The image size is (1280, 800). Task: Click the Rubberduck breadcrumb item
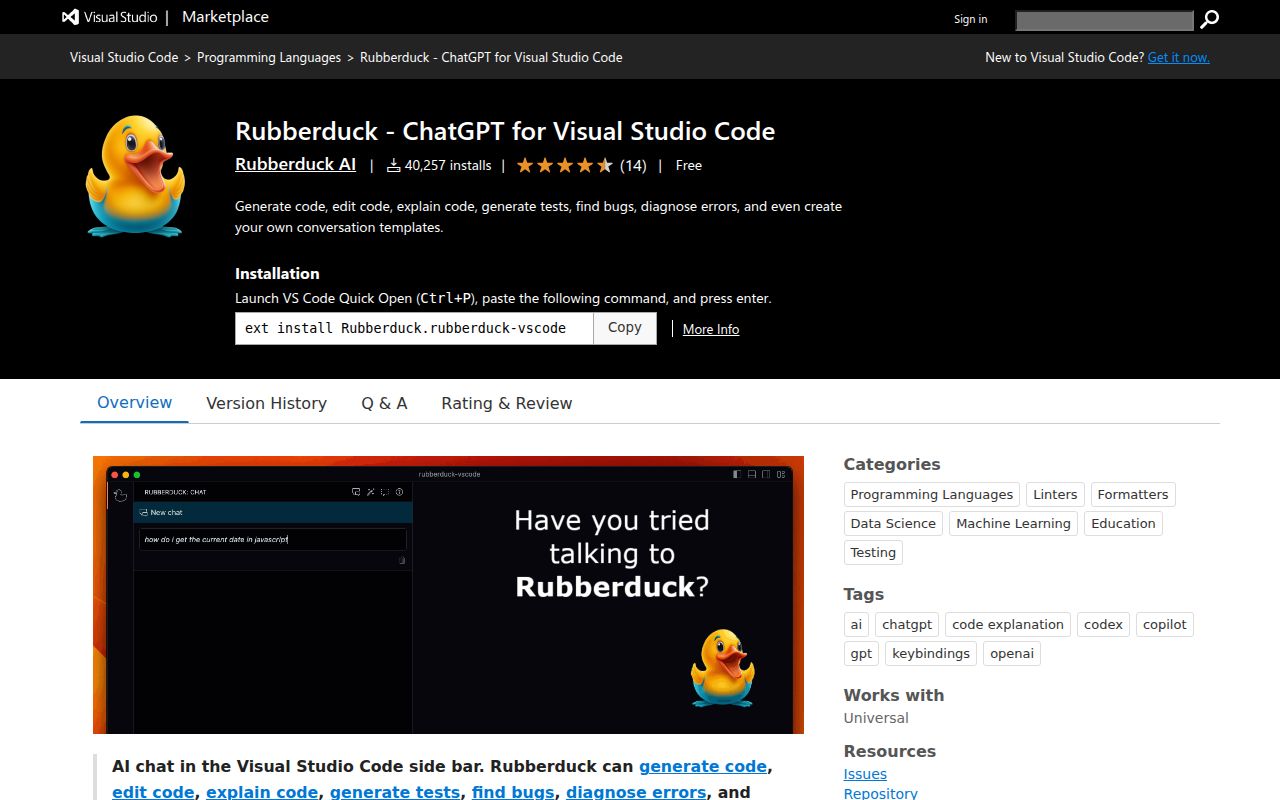pyautogui.click(x=491, y=57)
